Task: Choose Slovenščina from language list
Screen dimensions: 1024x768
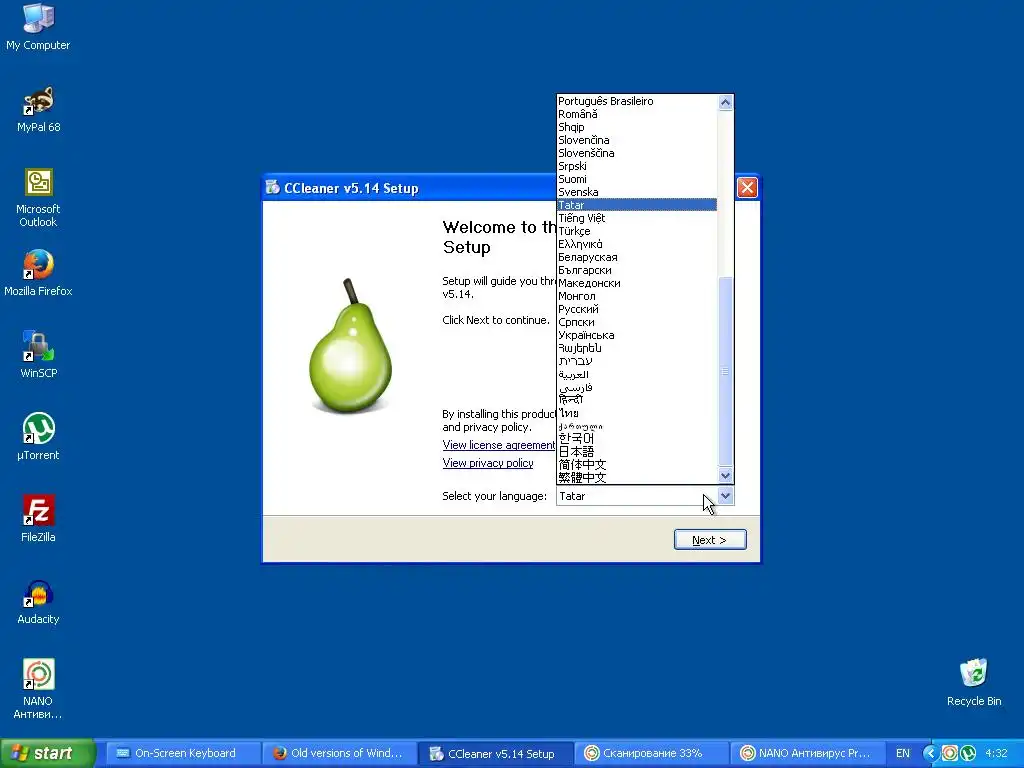Action: pos(637,153)
